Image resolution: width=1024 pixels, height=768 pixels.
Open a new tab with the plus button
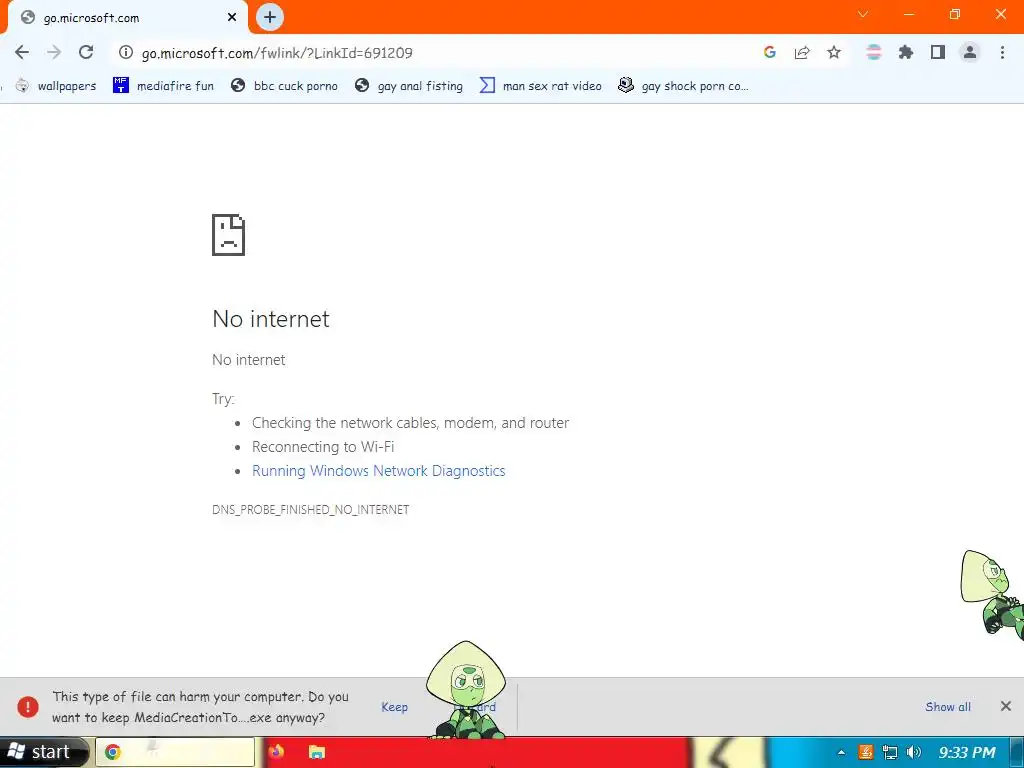pyautogui.click(x=270, y=17)
